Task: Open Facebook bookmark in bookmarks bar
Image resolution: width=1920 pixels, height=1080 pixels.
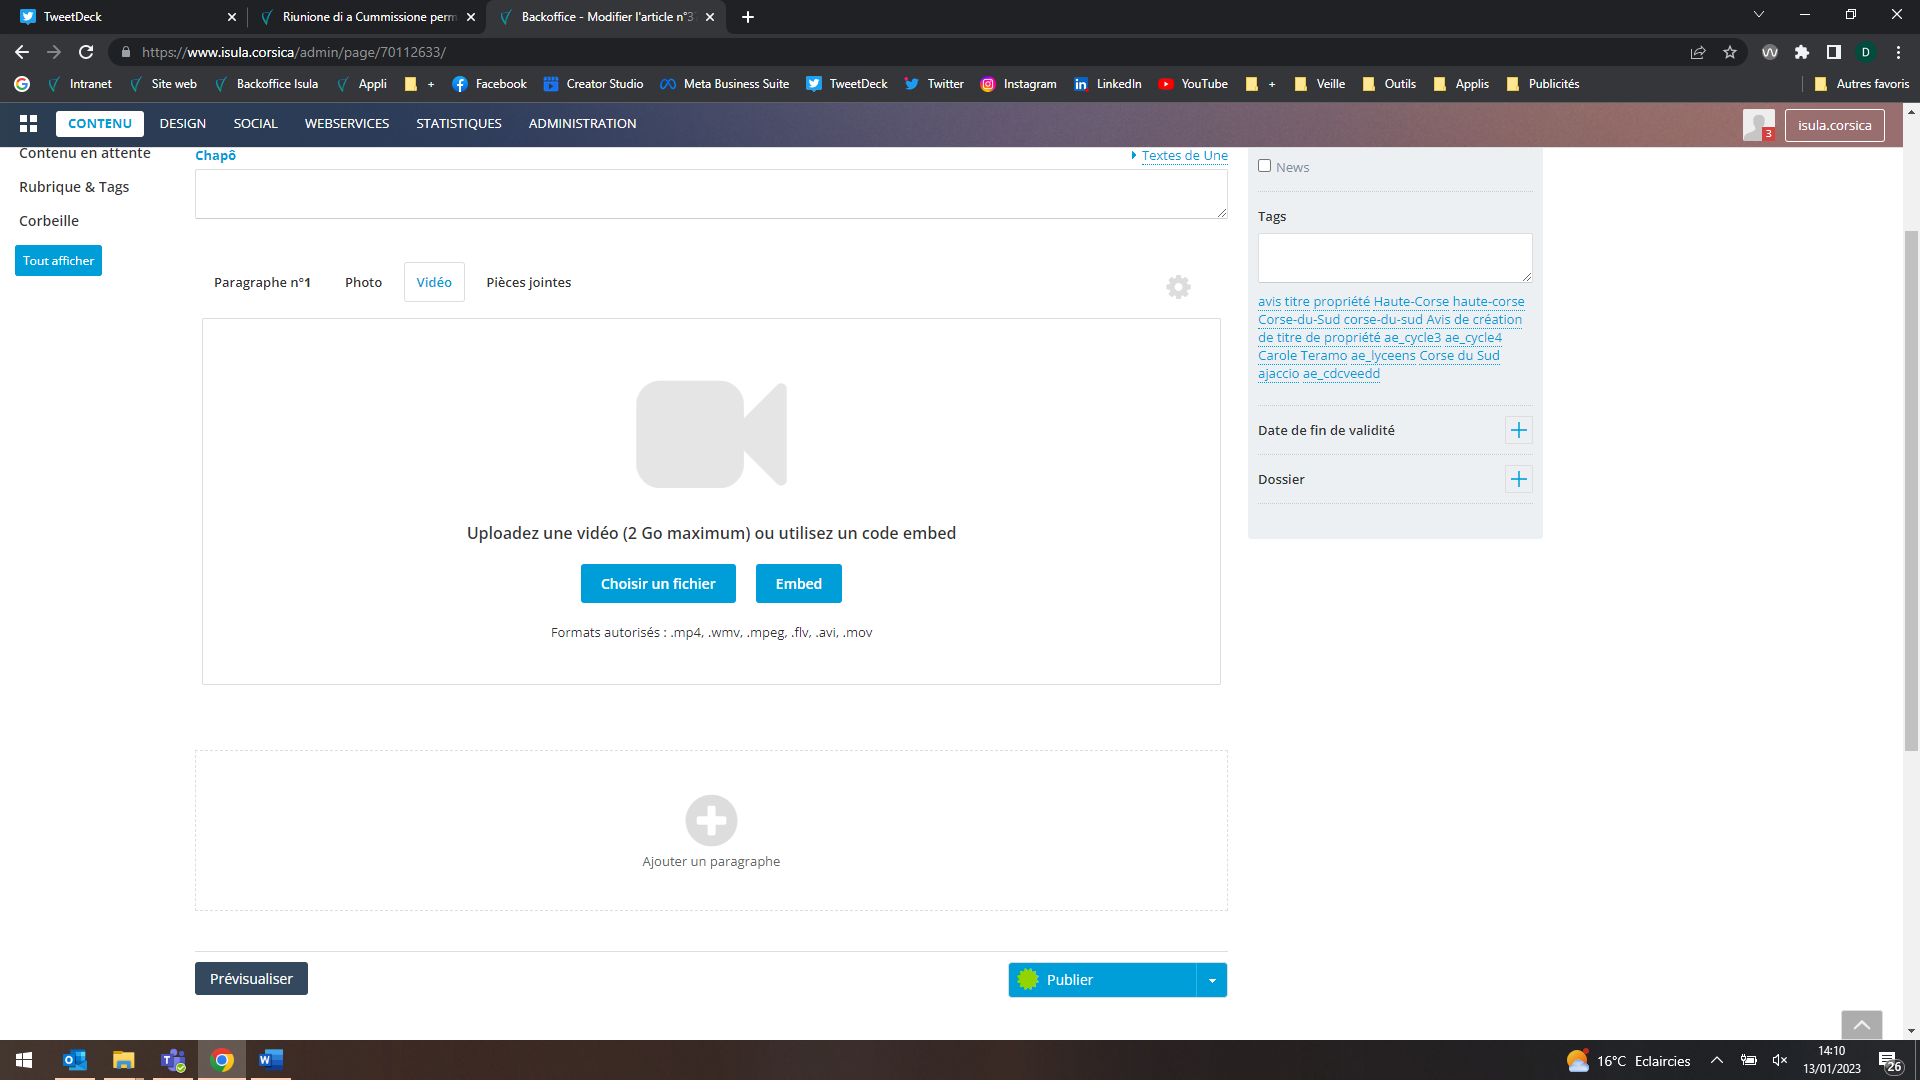Action: (489, 84)
